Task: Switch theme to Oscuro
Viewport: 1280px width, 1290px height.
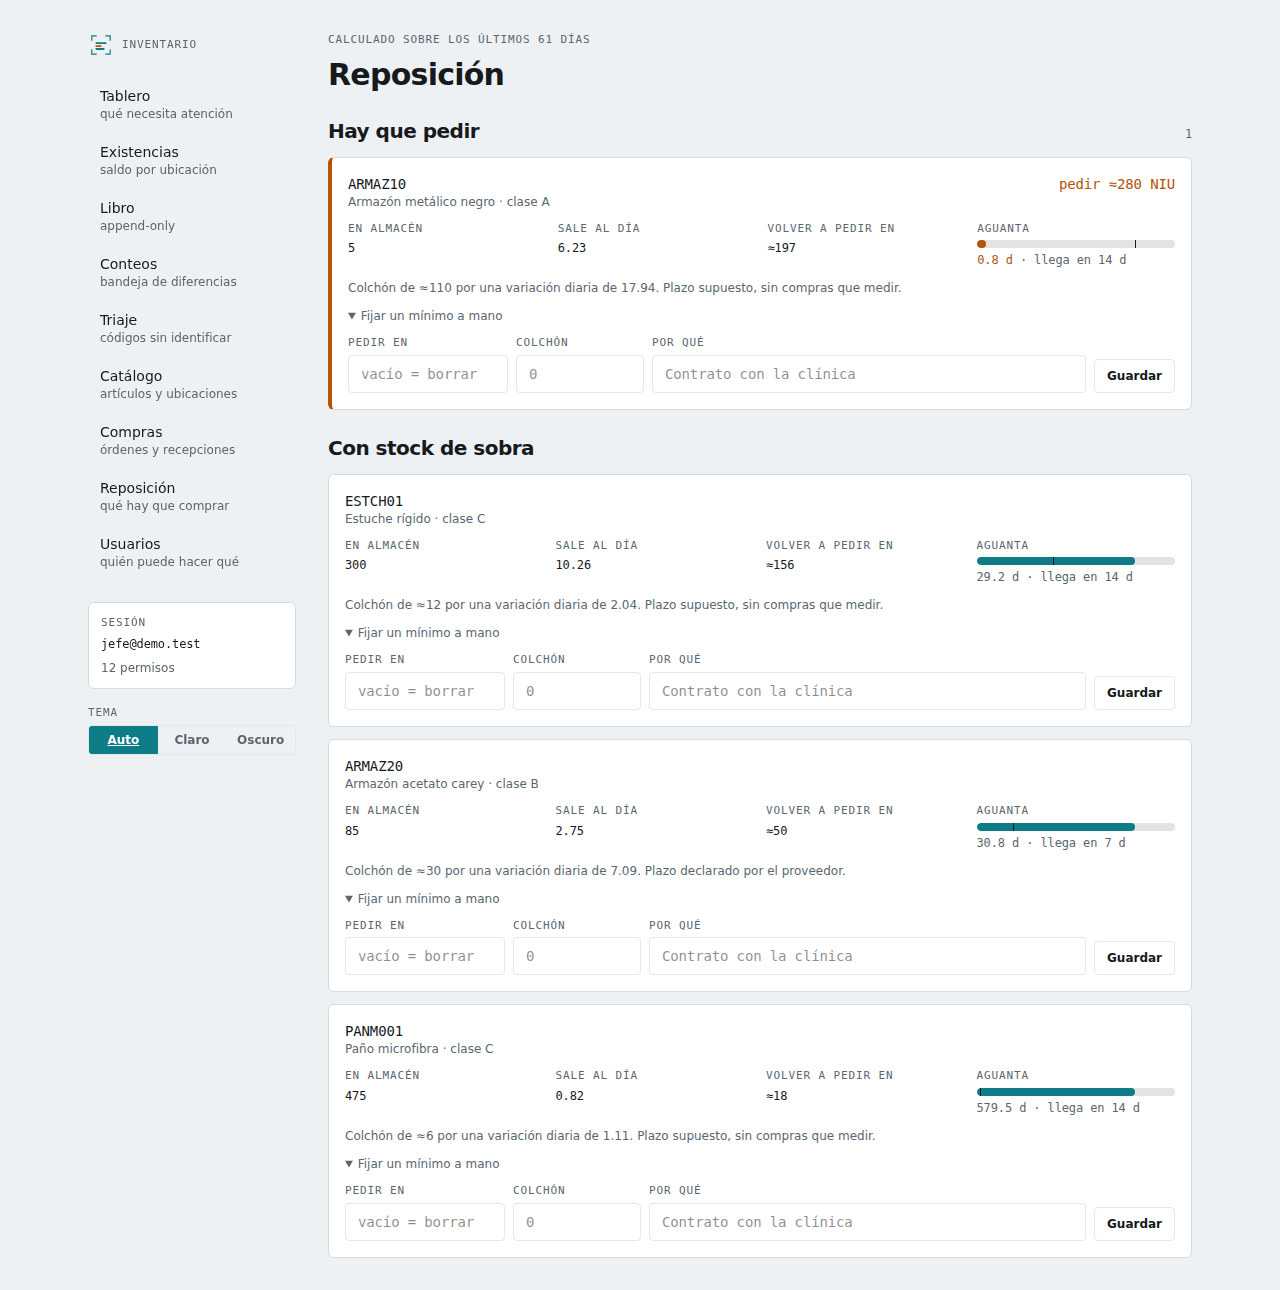Action: point(260,740)
